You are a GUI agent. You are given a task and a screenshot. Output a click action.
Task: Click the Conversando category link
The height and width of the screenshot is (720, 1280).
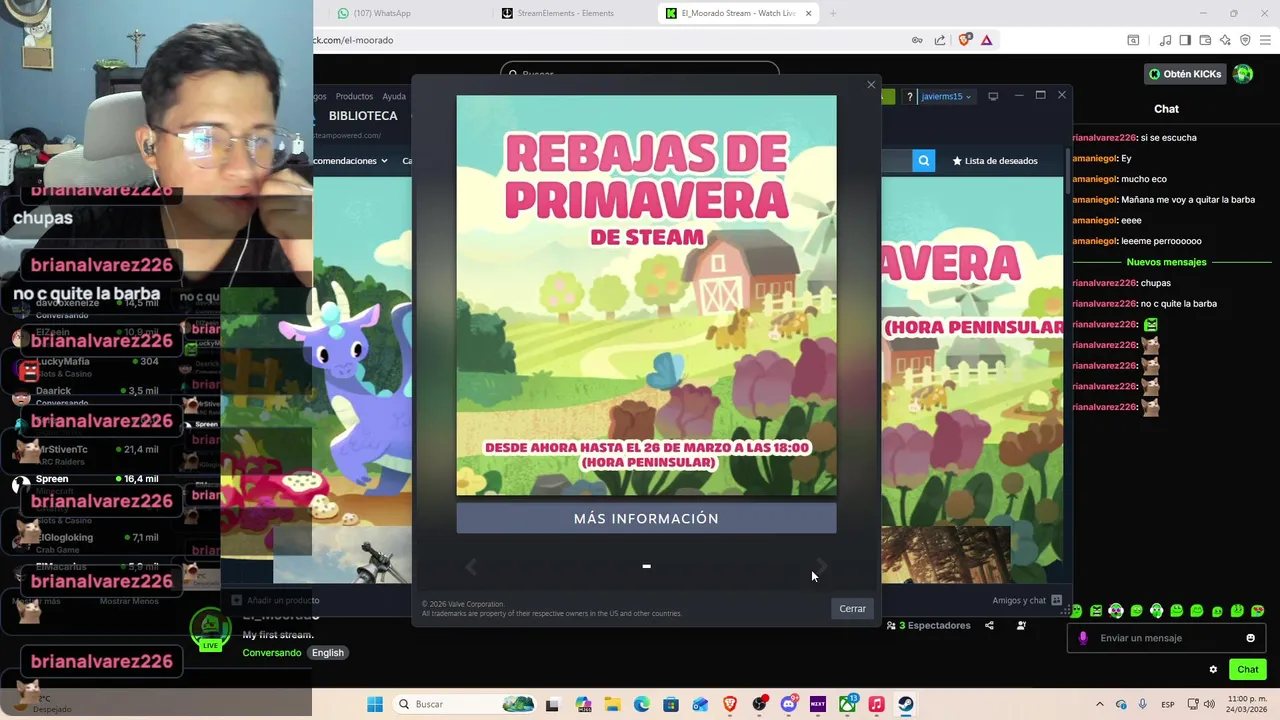[x=272, y=653]
